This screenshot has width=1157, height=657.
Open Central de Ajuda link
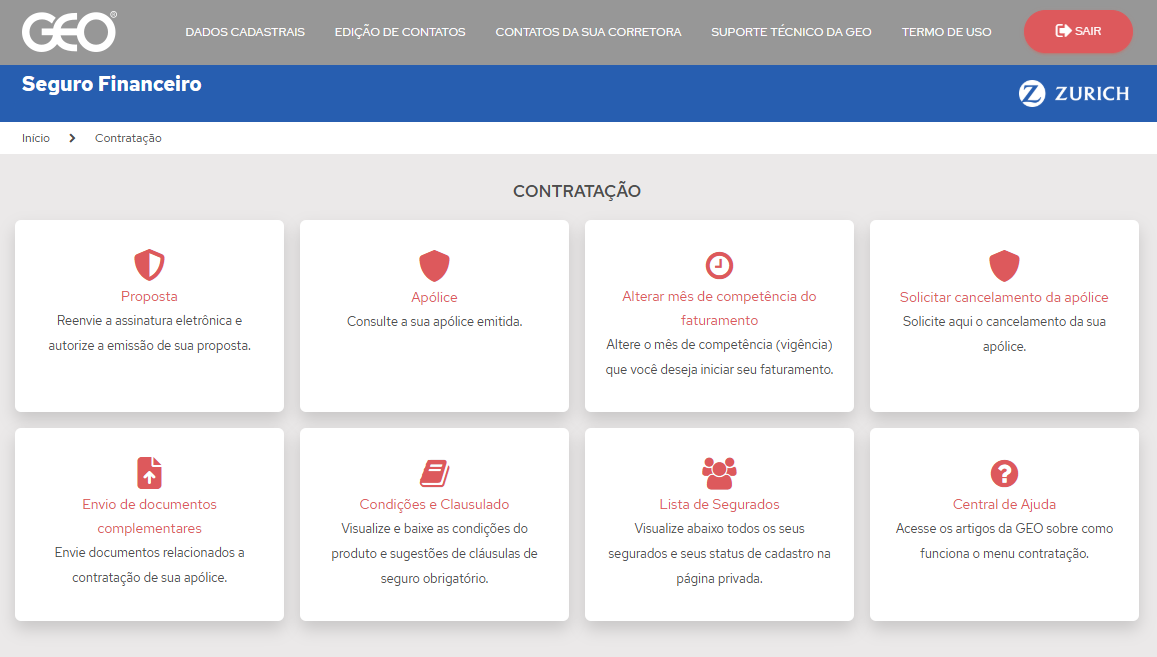click(1004, 504)
